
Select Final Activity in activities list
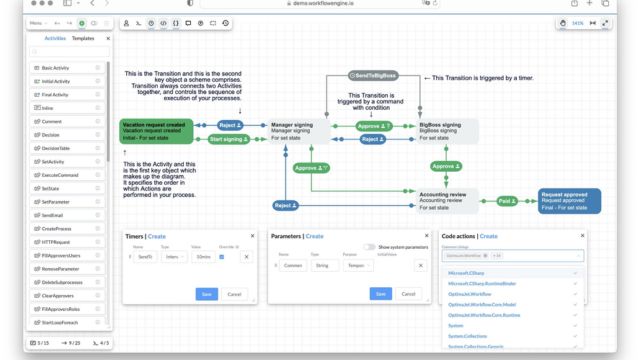[x=67, y=95]
